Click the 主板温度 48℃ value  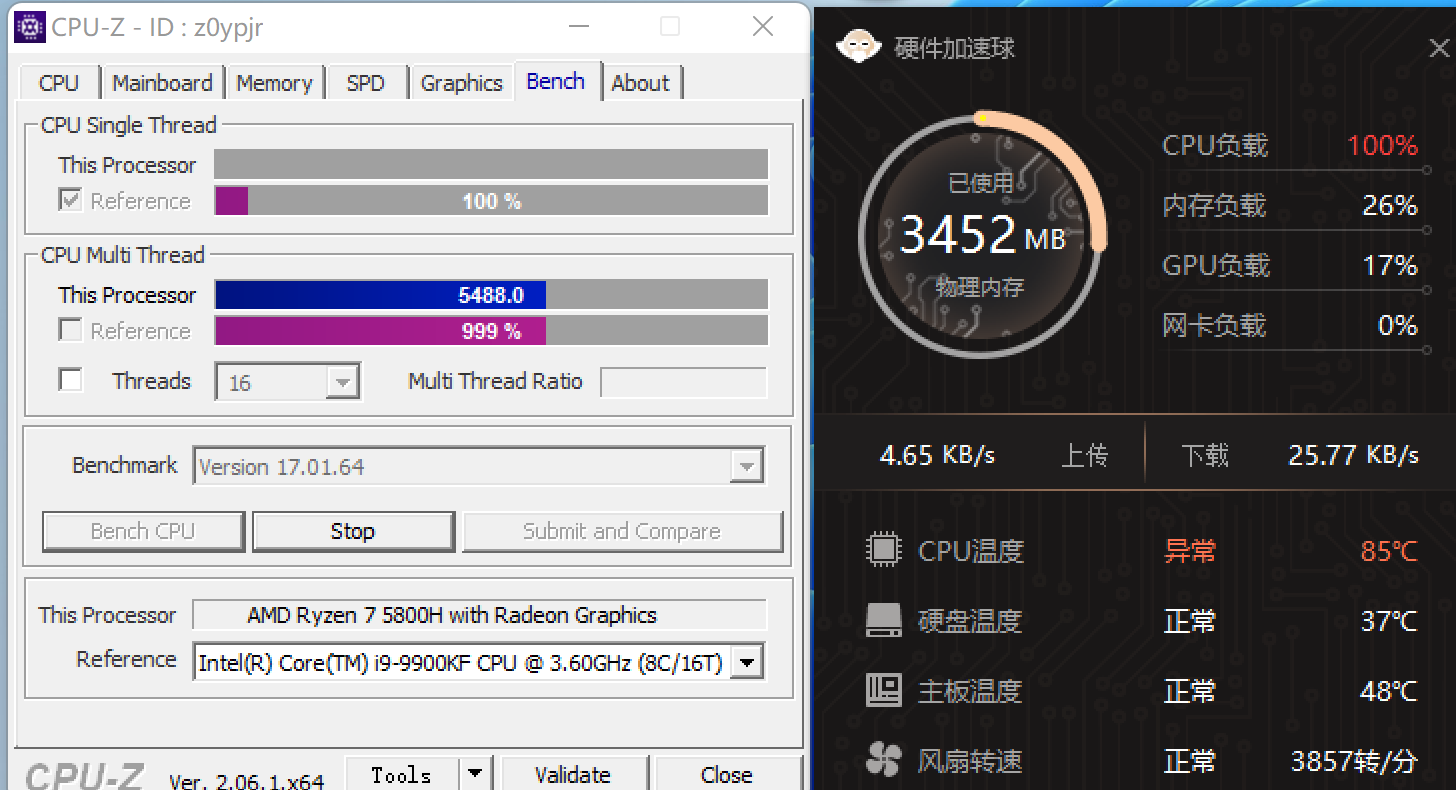pyautogui.click(x=1389, y=691)
